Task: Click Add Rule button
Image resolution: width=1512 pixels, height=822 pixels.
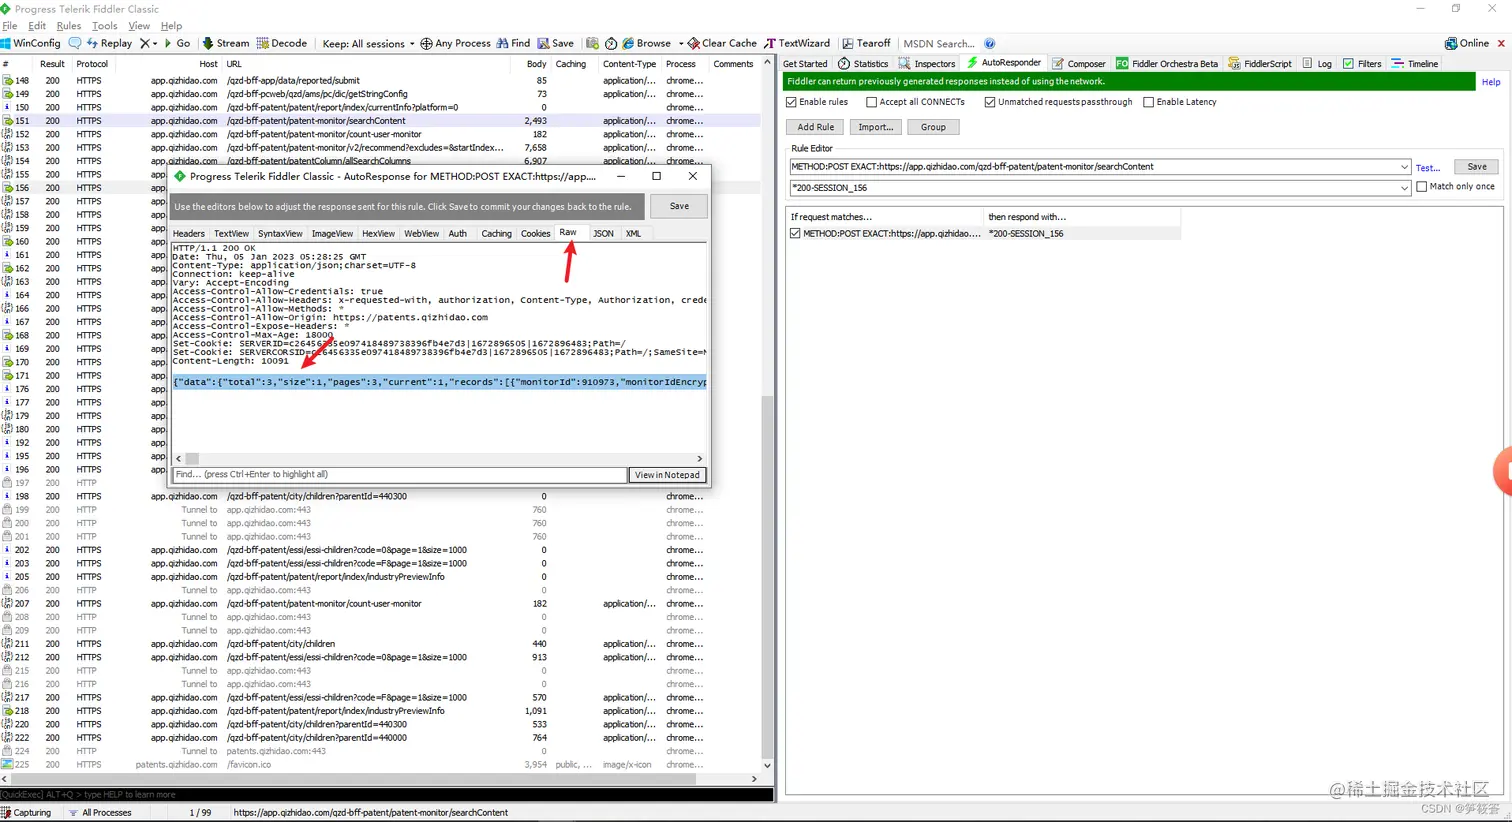Action: 816,127
